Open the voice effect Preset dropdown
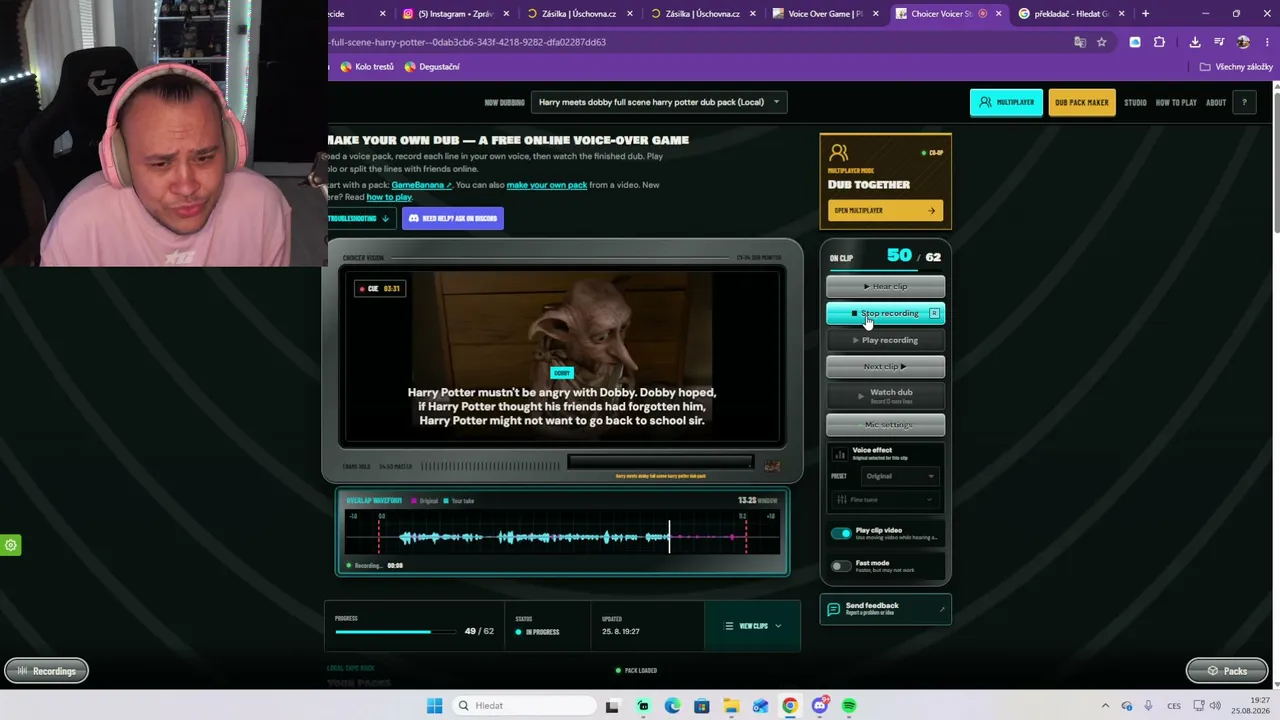 pos(899,476)
